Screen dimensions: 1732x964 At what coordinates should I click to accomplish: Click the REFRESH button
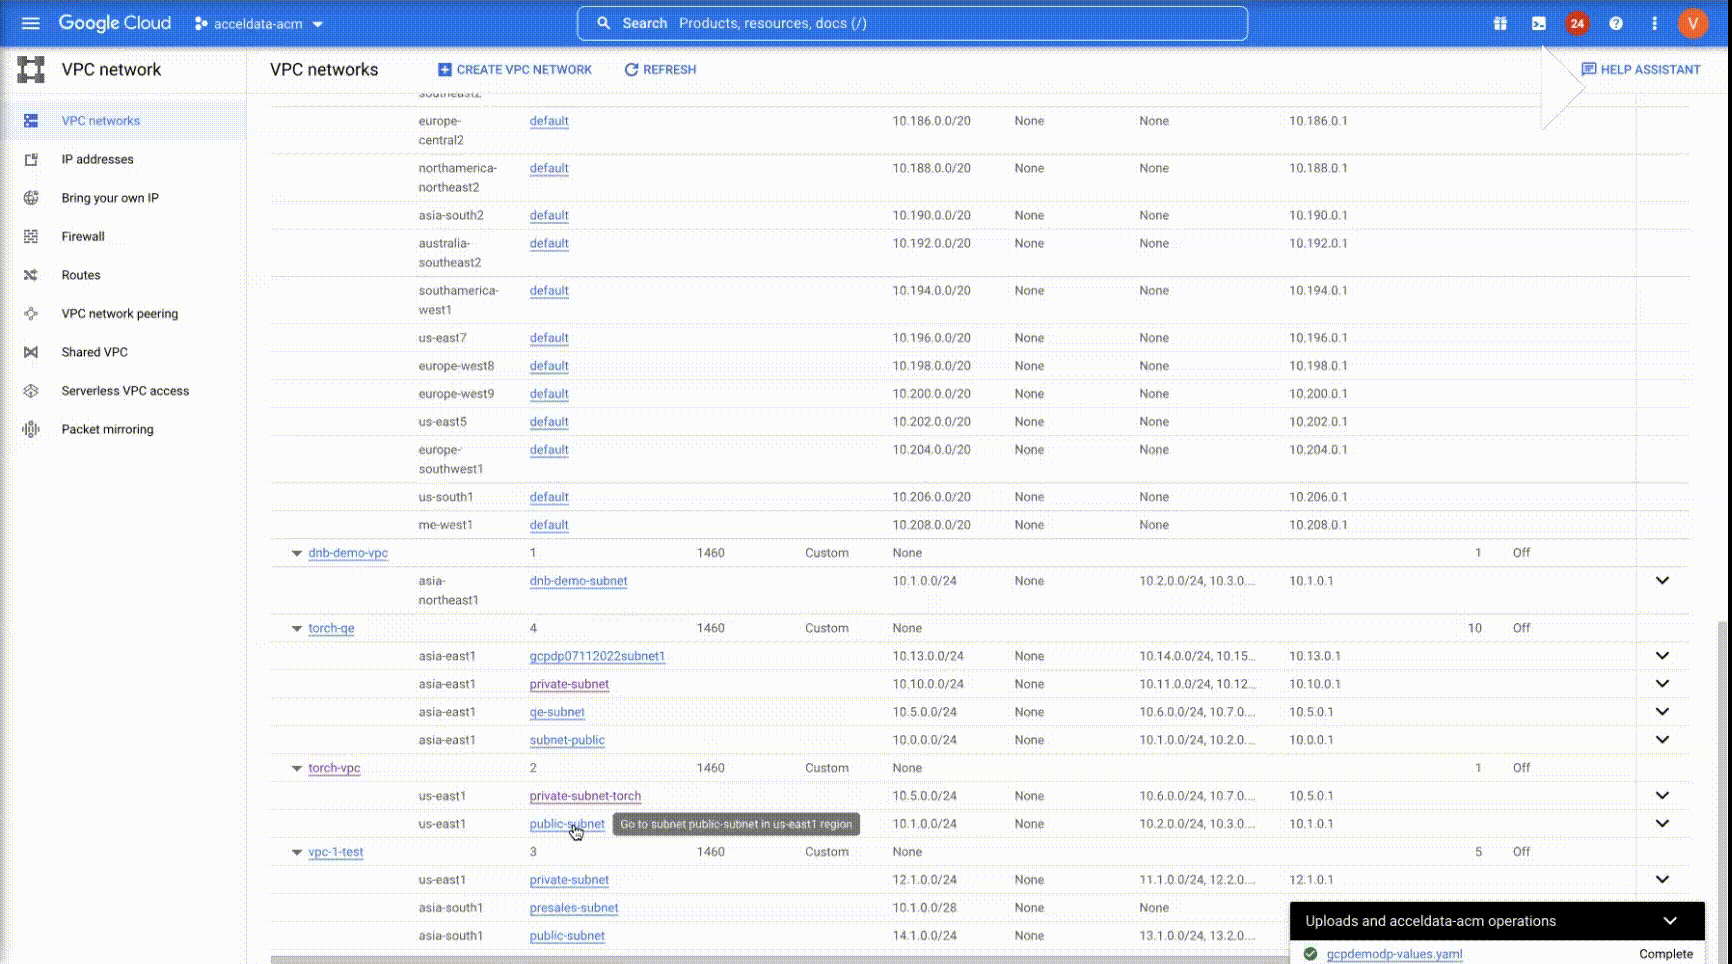(660, 70)
